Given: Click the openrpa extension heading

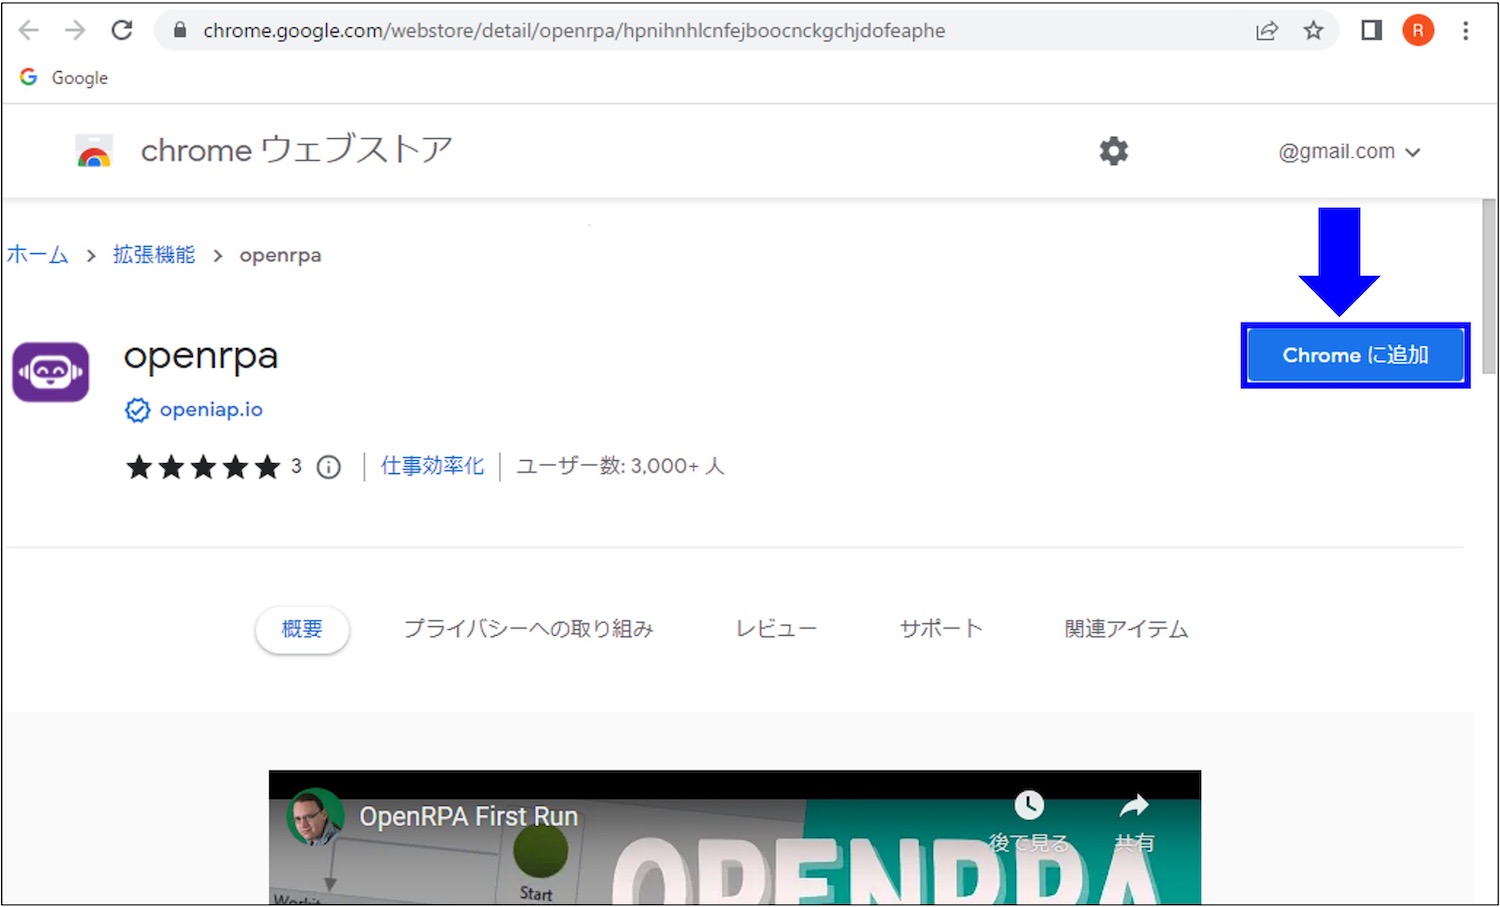Looking at the screenshot, I should [201, 357].
